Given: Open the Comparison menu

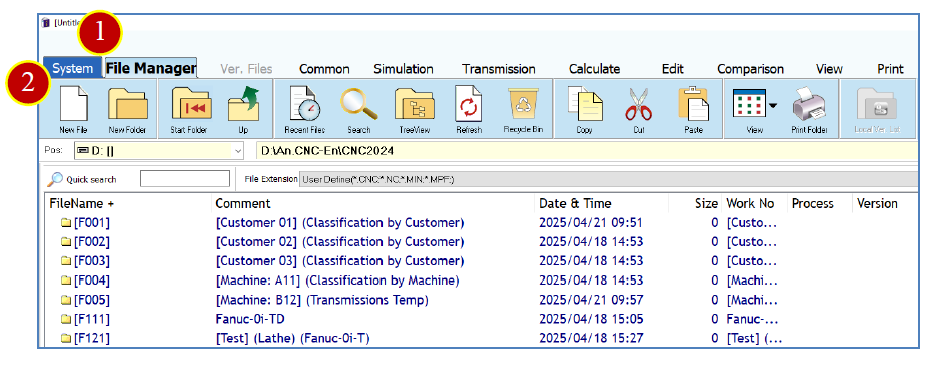Looking at the screenshot, I should pyautogui.click(x=750, y=69).
